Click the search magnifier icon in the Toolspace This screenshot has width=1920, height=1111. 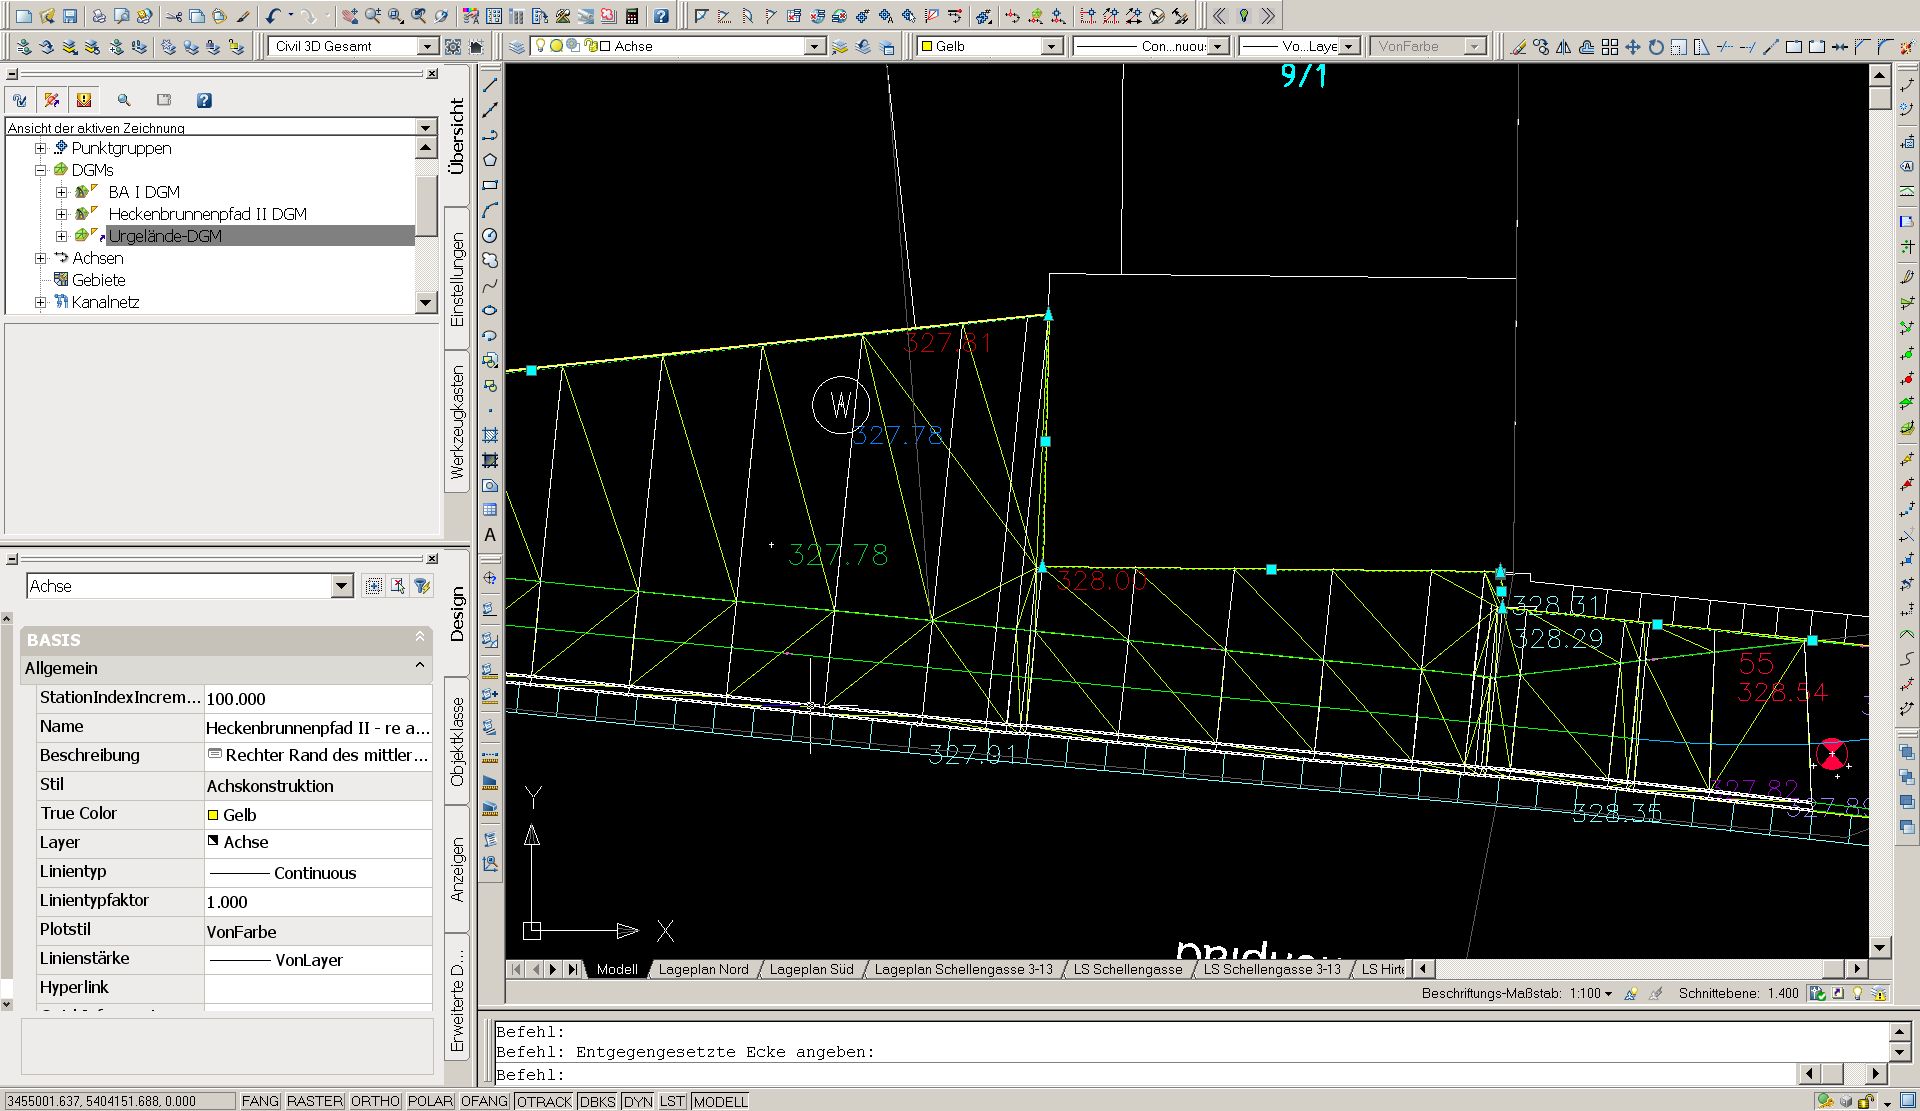(124, 100)
